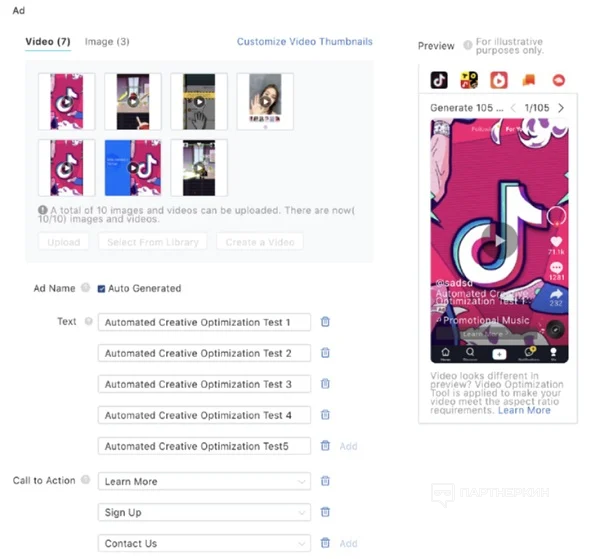Delete the Test 1 text row

[x=325, y=322]
